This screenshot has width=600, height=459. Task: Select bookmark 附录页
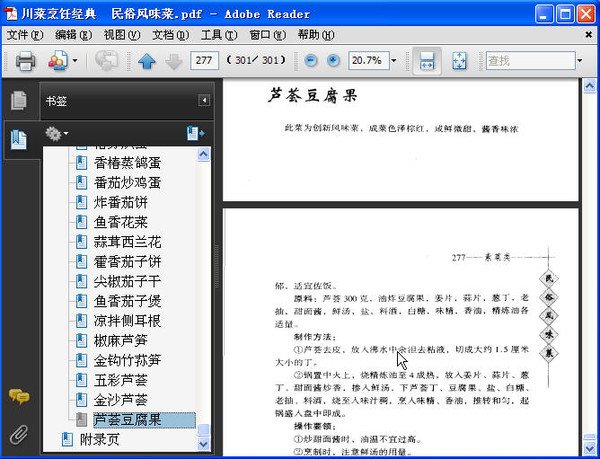100,439
